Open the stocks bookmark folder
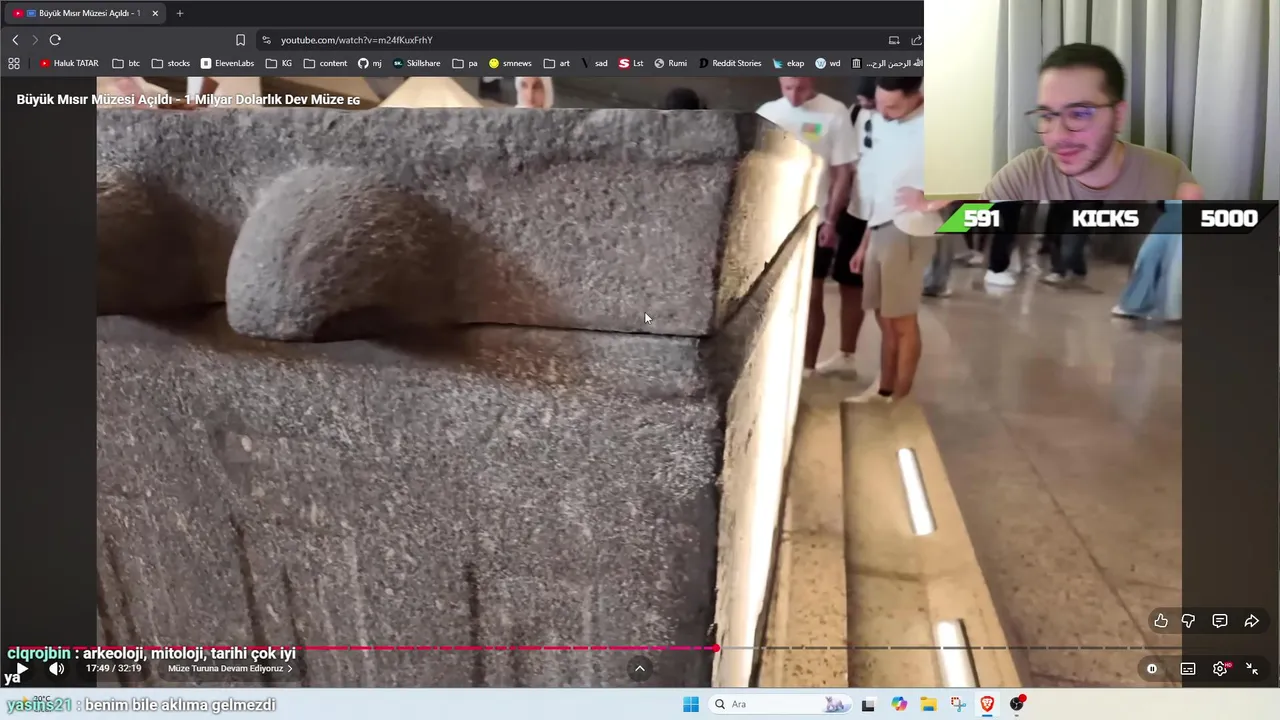Viewport: 1280px width, 720px height. click(x=171, y=63)
